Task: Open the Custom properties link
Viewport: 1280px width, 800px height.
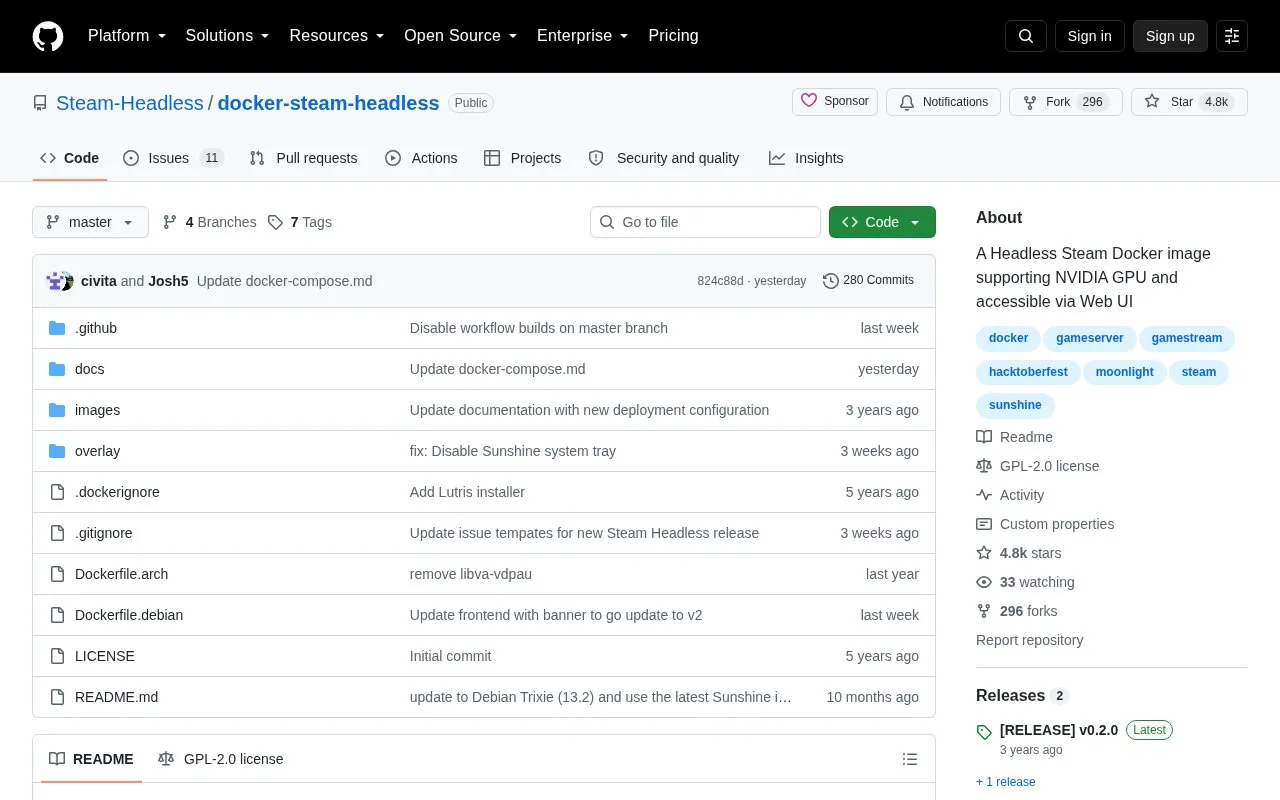Action: (x=1056, y=524)
